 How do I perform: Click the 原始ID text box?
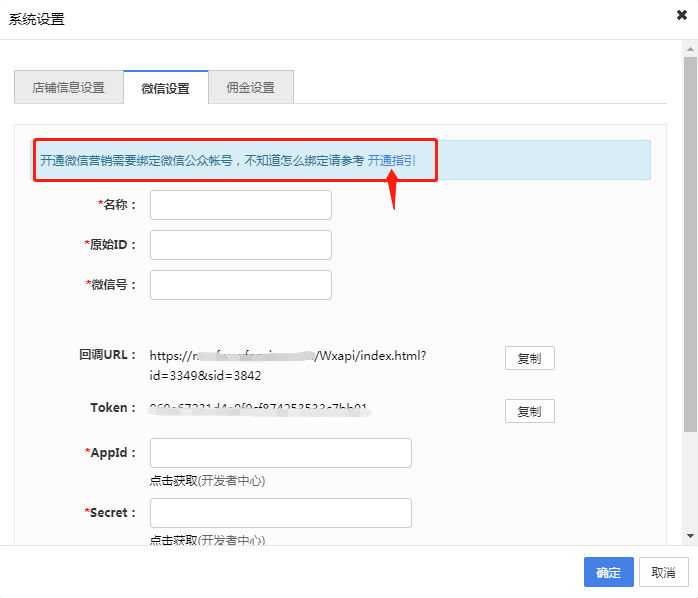click(x=240, y=245)
